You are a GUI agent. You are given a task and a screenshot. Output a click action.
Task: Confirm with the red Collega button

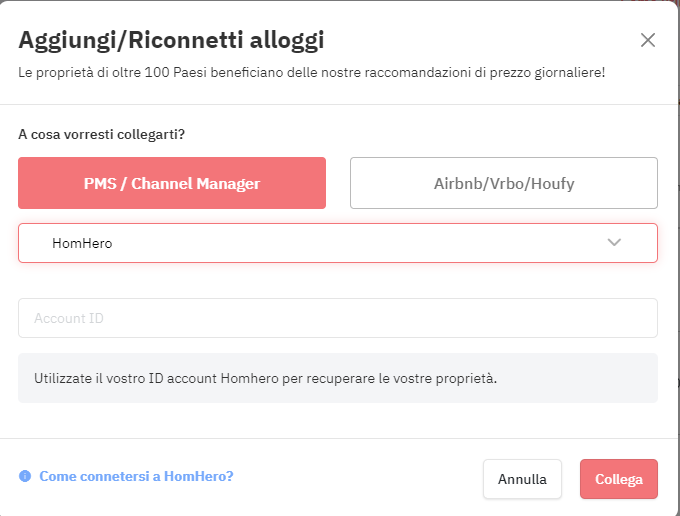click(x=619, y=479)
